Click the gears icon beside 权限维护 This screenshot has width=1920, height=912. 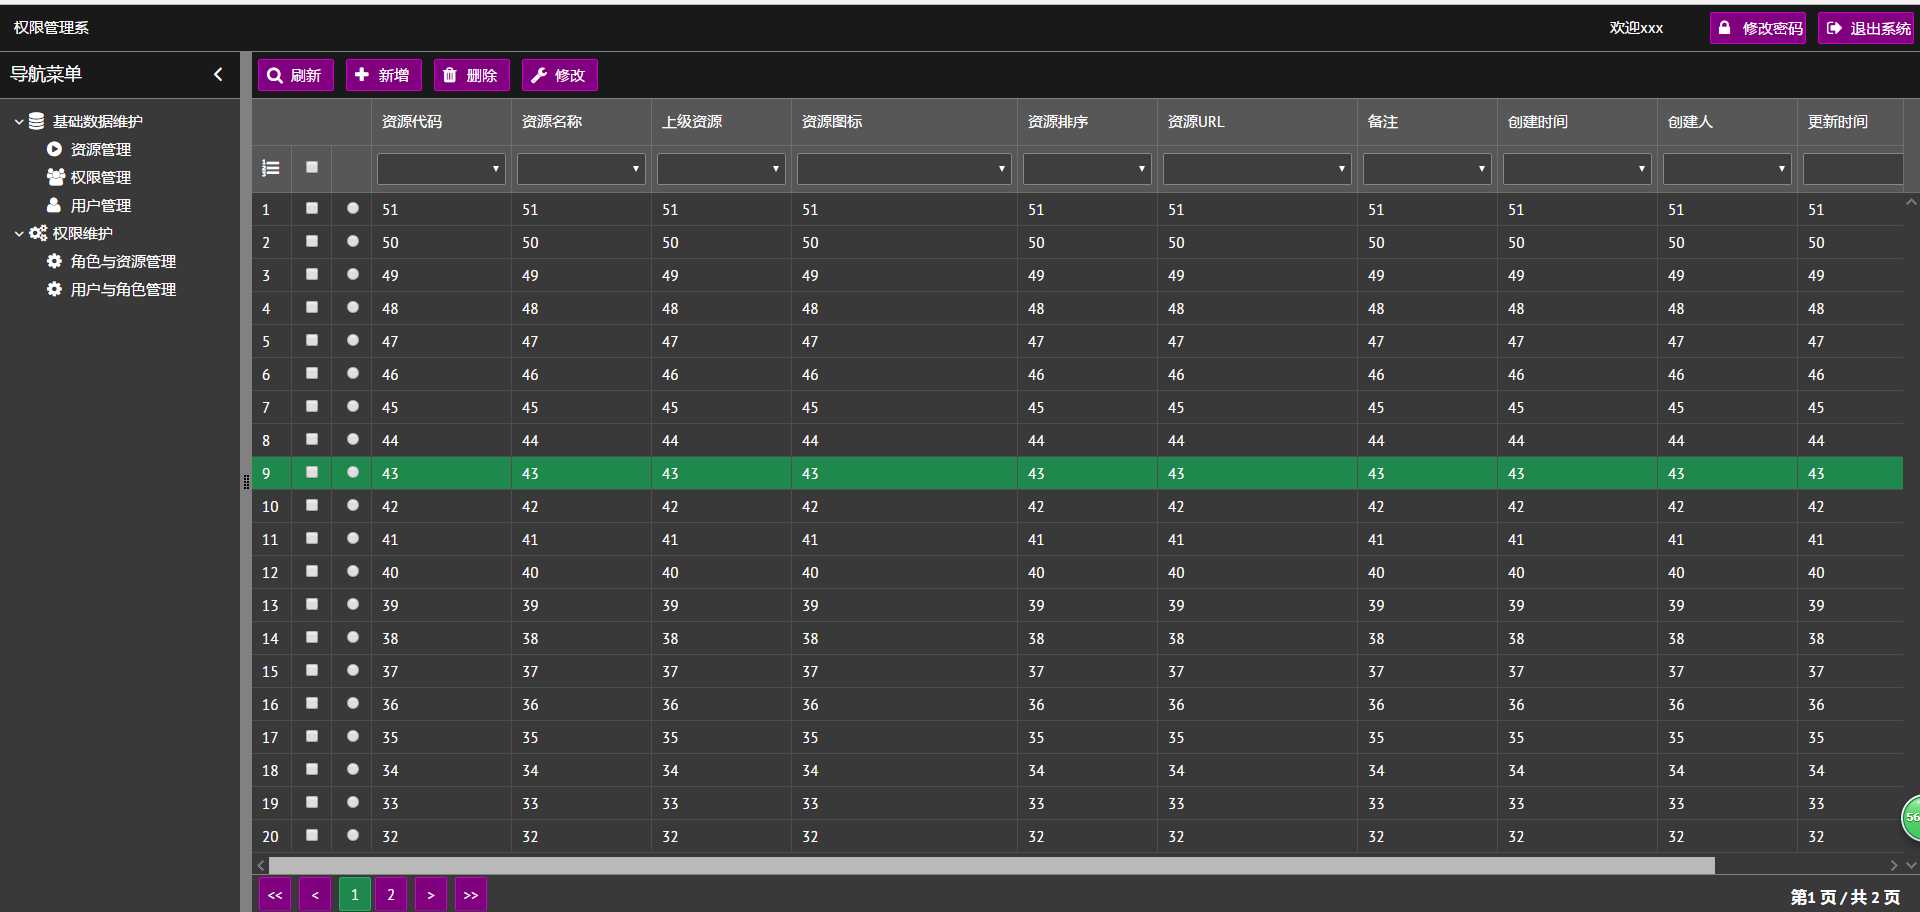point(38,233)
